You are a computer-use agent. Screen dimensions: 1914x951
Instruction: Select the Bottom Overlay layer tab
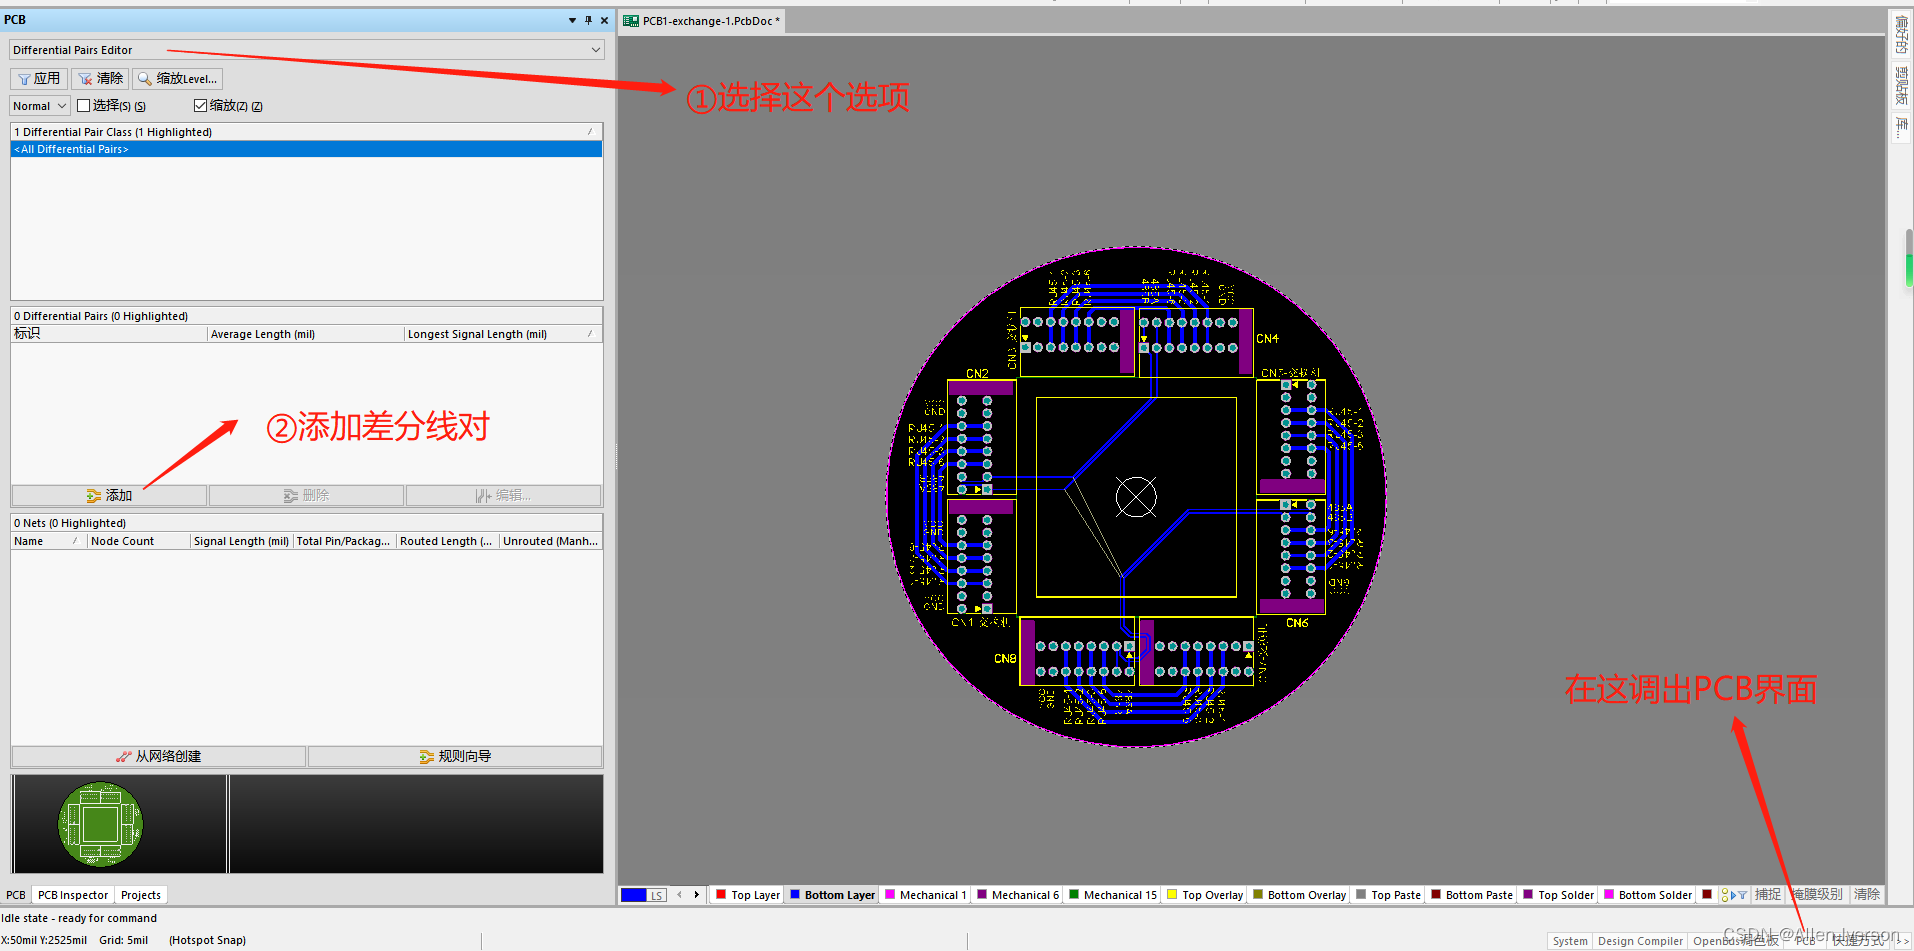(1299, 895)
